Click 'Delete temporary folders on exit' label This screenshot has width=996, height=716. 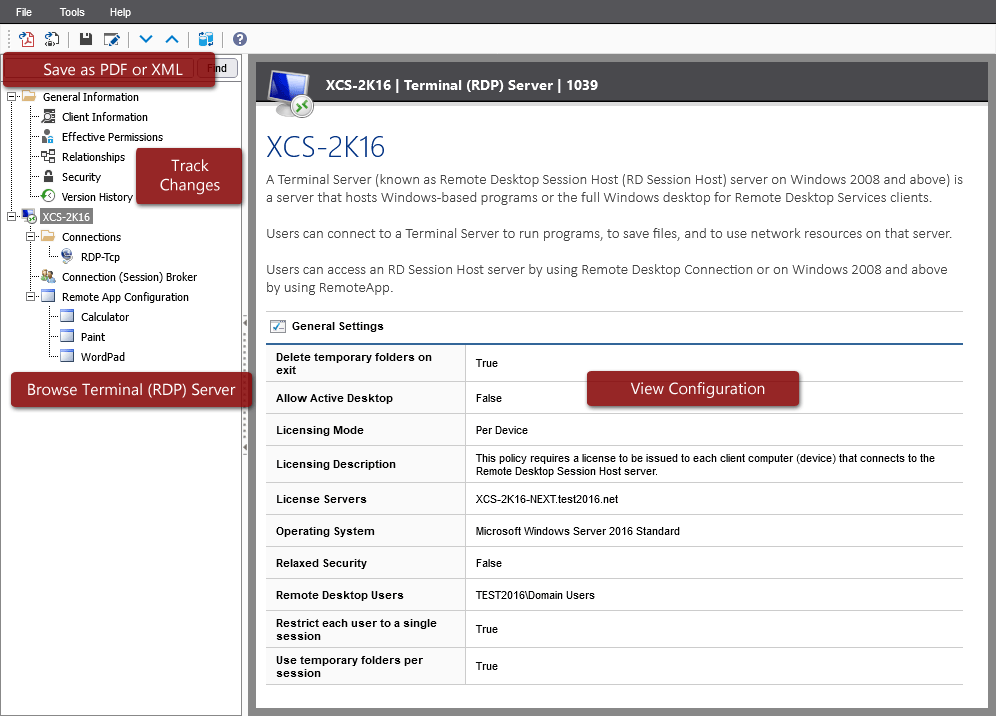(354, 363)
